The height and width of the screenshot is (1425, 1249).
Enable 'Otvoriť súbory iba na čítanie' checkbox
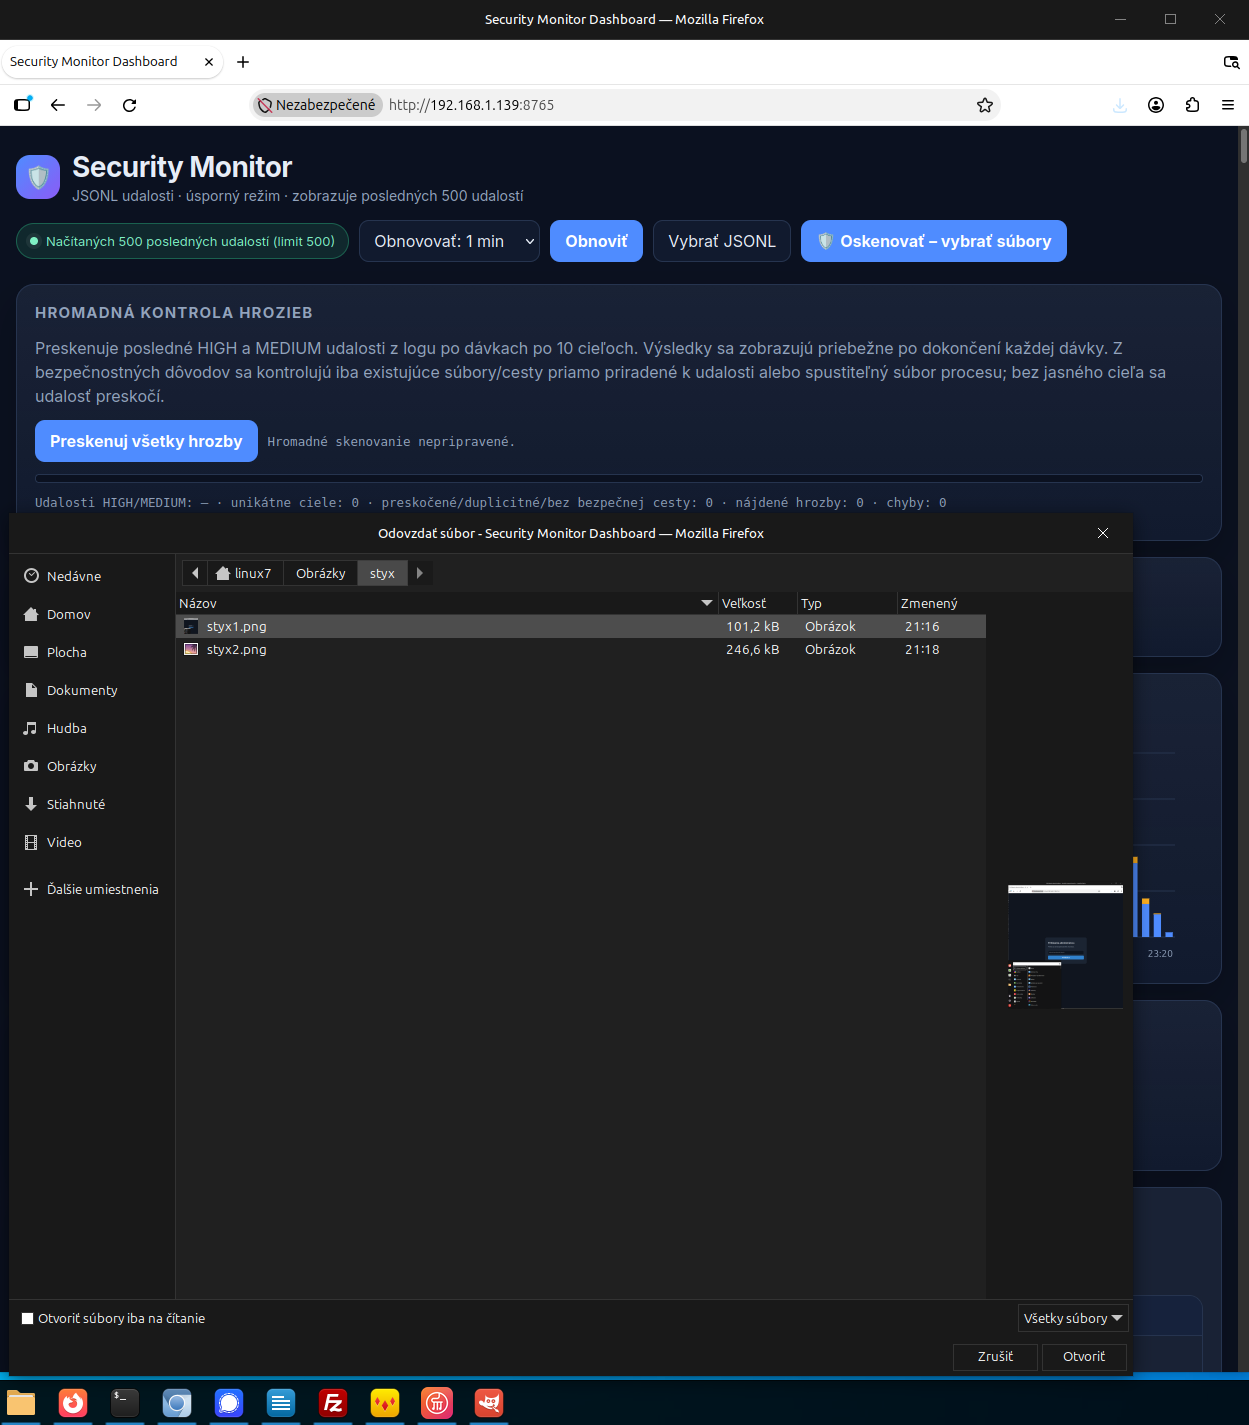28,1318
